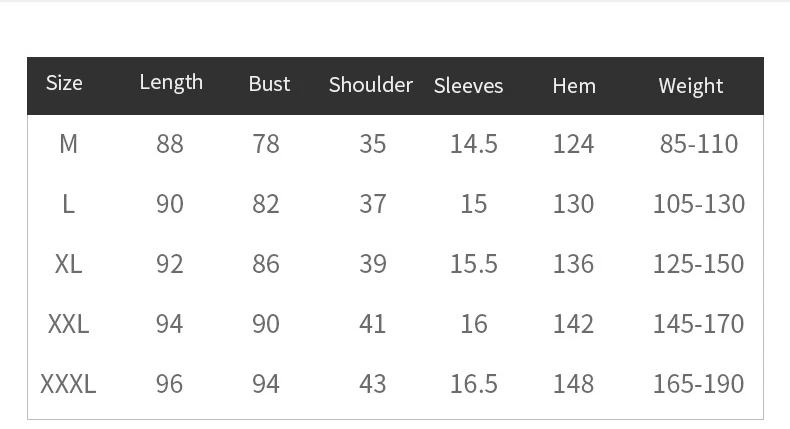Image resolution: width=790 pixels, height=429 pixels.
Task: Select the XXL size row label
Action: click(x=68, y=324)
